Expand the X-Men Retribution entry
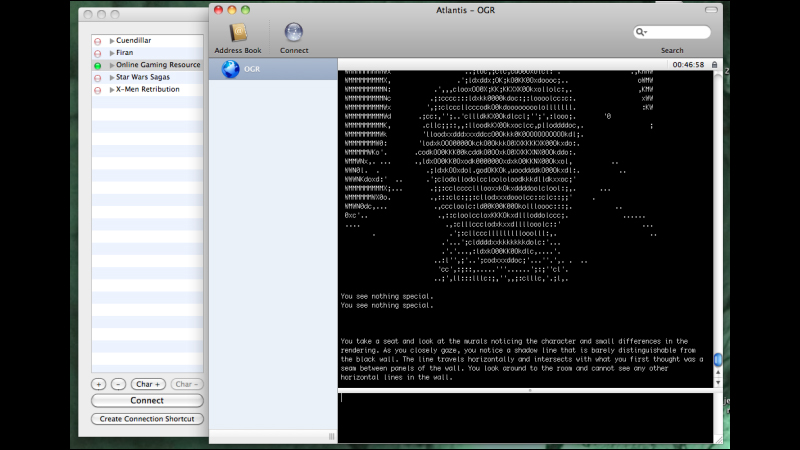The height and width of the screenshot is (450, 800). point(112,89)
